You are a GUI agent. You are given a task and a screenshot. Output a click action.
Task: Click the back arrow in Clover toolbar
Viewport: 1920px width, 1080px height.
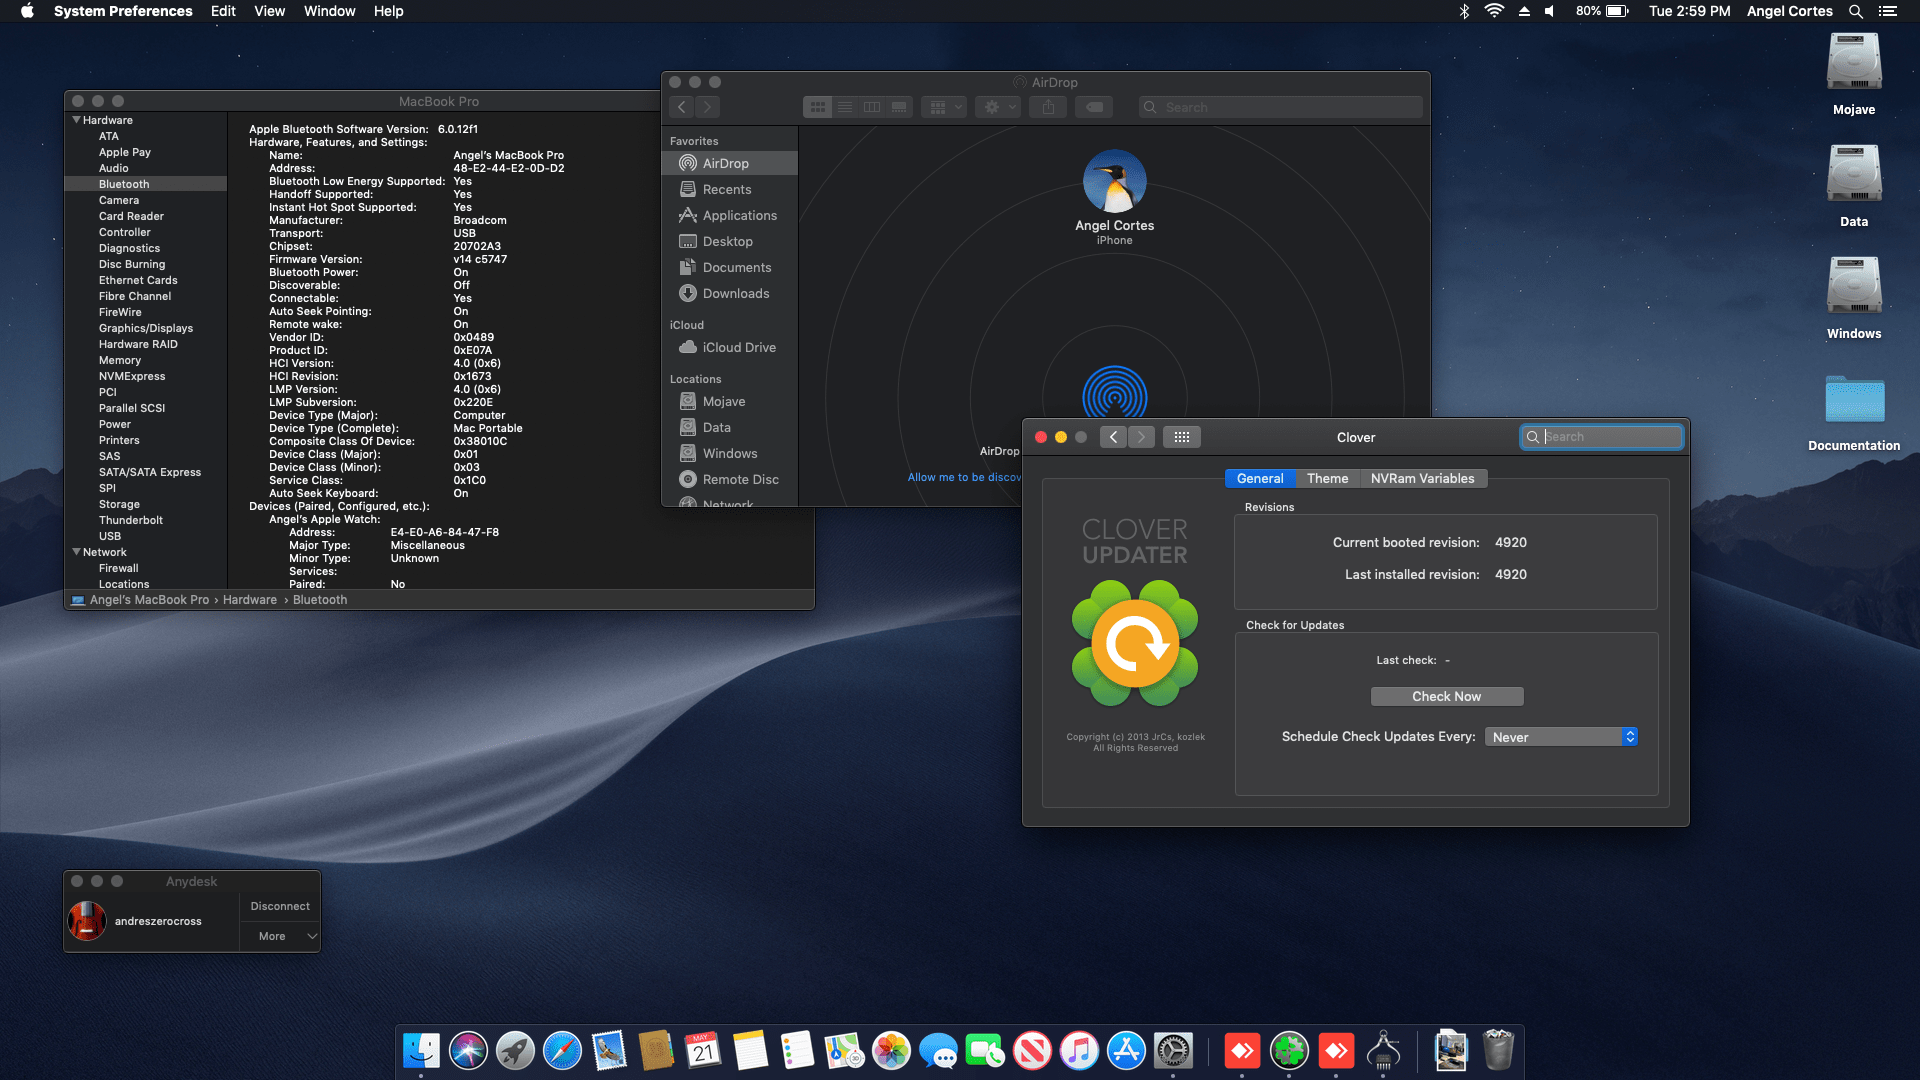tap(1113, 437)
